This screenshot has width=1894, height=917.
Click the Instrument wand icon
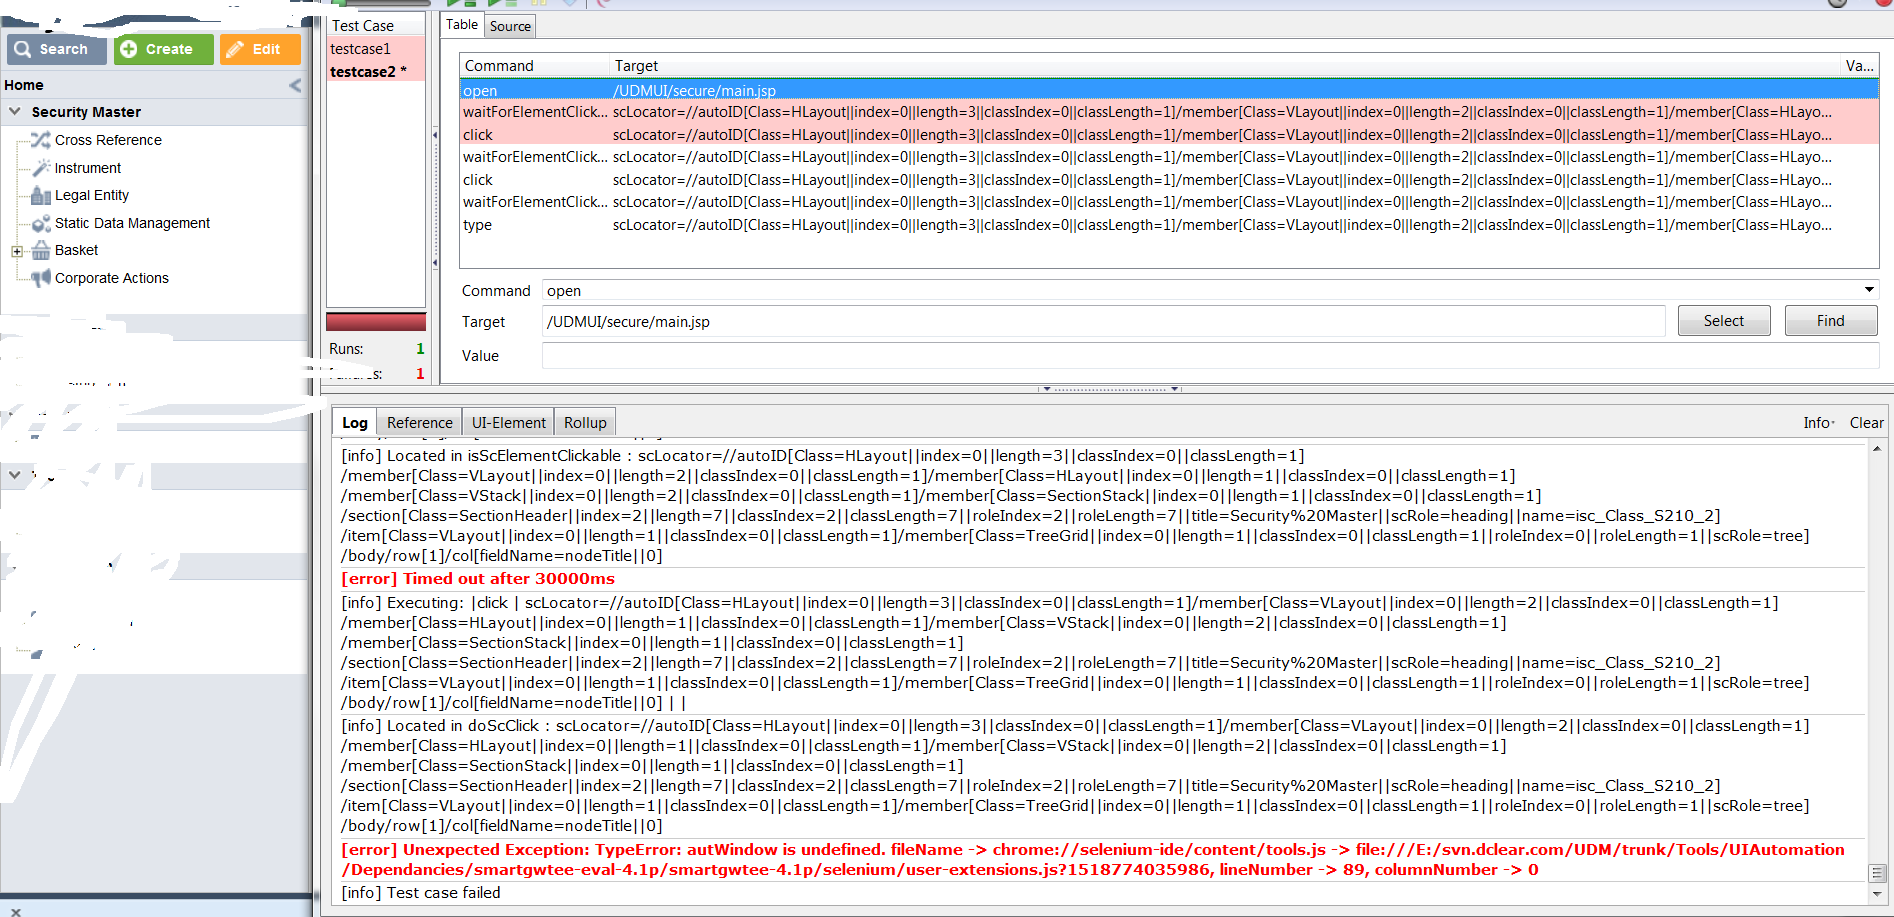click(x=40, y=168)
